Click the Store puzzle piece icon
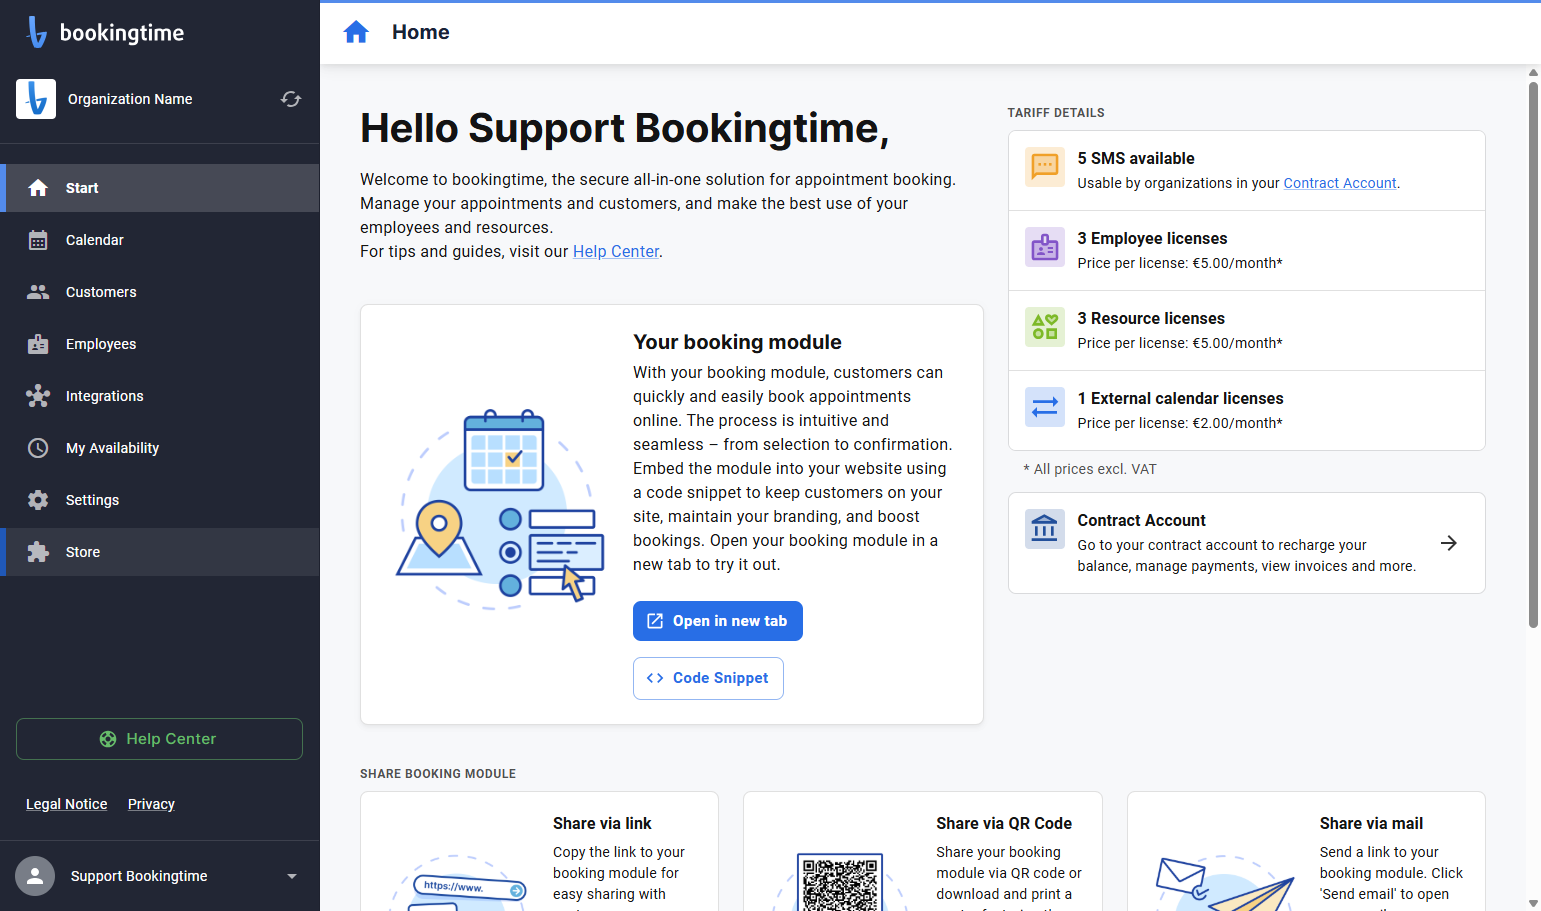Image resolution: width=1541 pixels, height=911 pixels. [38, 552]
